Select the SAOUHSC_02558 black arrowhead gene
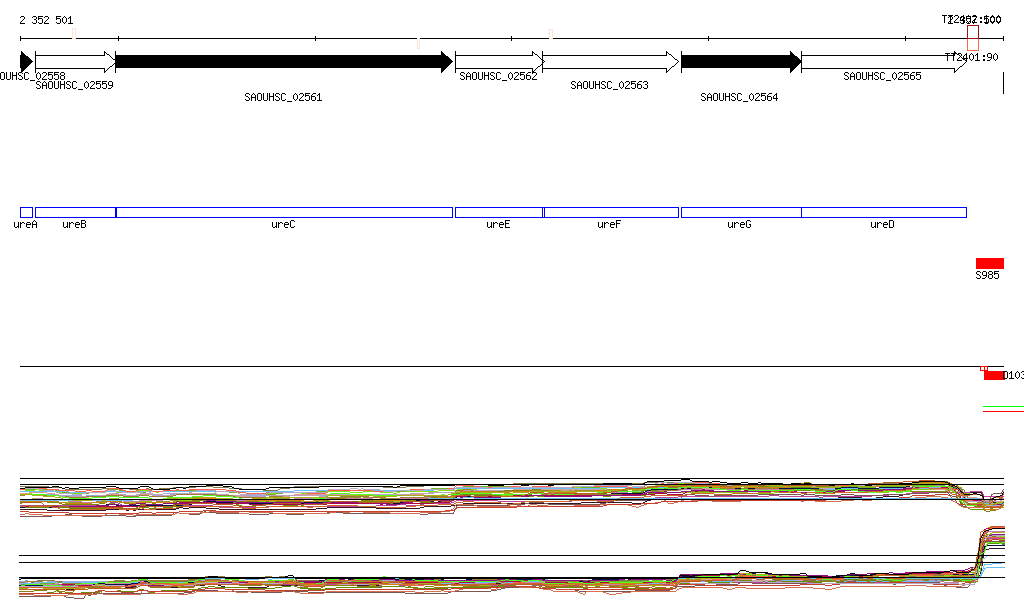Screen dimensions: 1024x611 click(26, 62)
